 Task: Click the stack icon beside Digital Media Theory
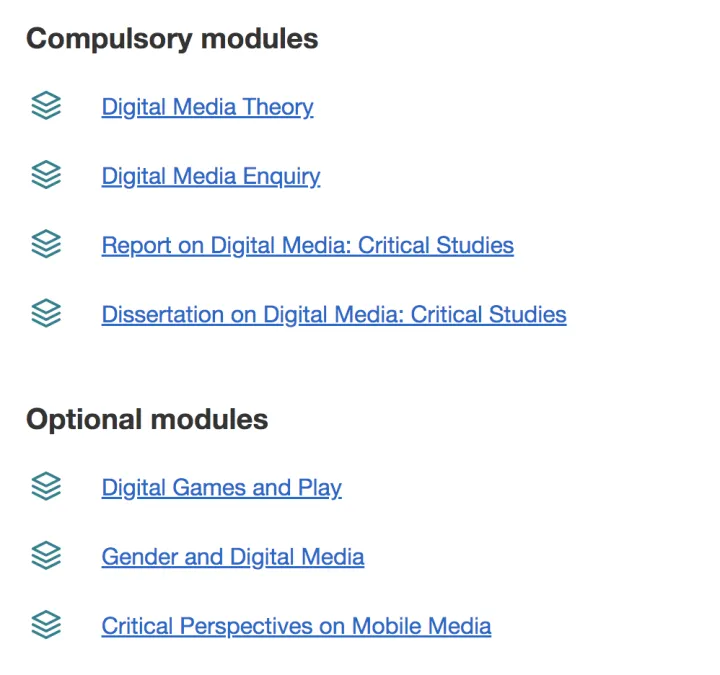click(46, 106)
